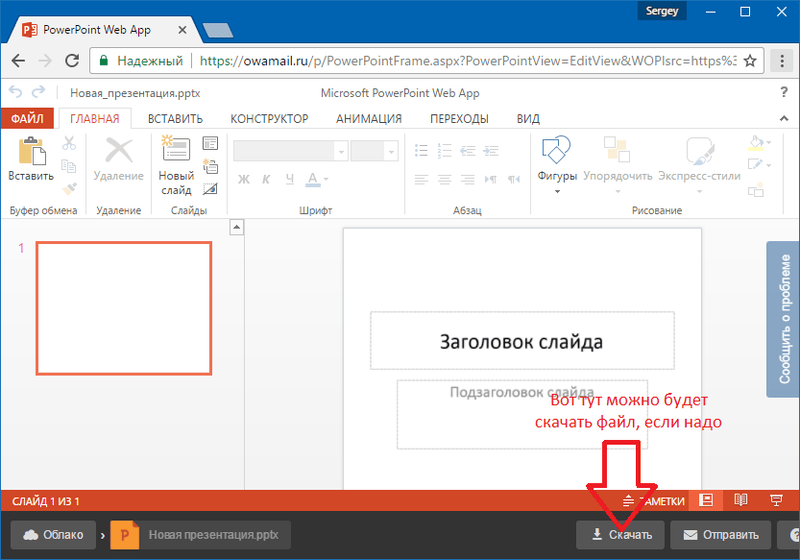
Task: Switch to reading view book icon
Action: coord(741,500)
